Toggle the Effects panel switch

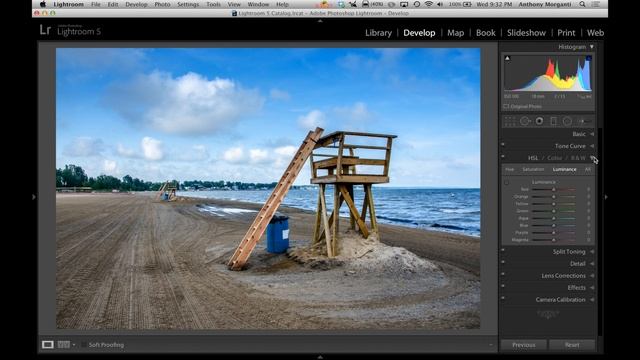coord(503,286)
